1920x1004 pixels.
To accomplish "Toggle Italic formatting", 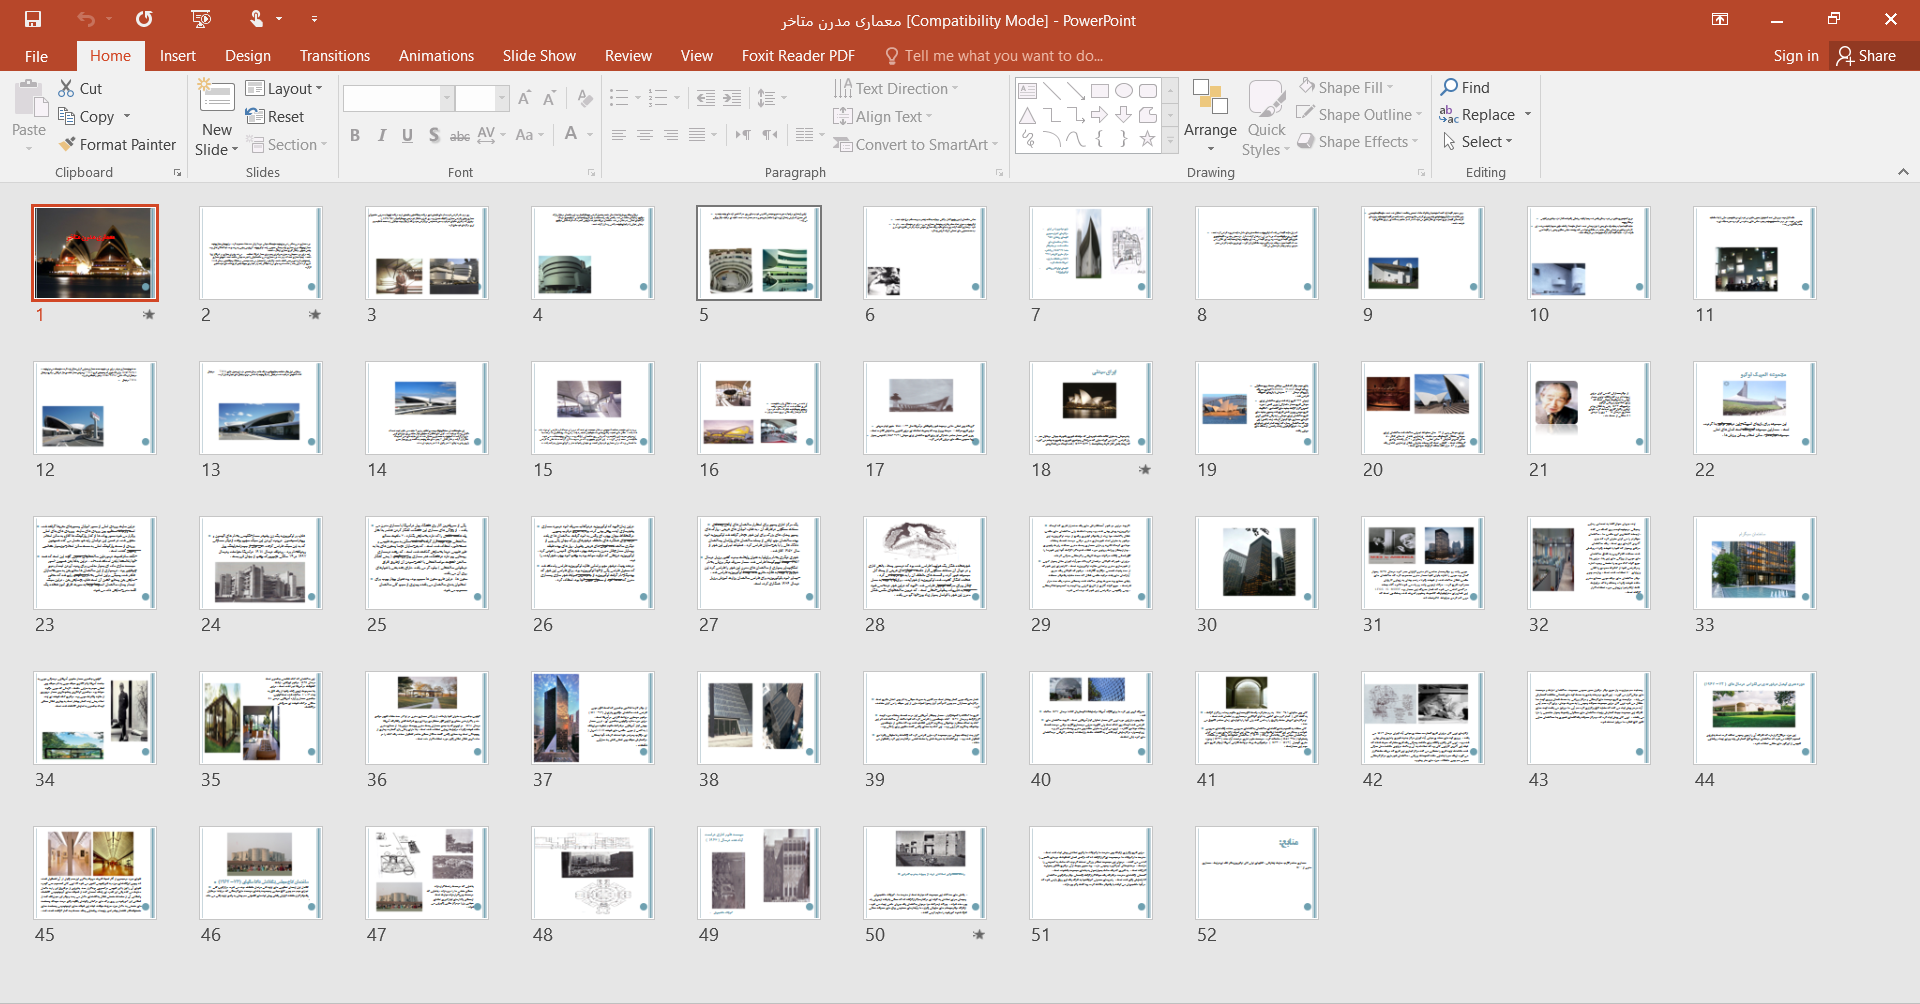I will (x=381, y=135).
